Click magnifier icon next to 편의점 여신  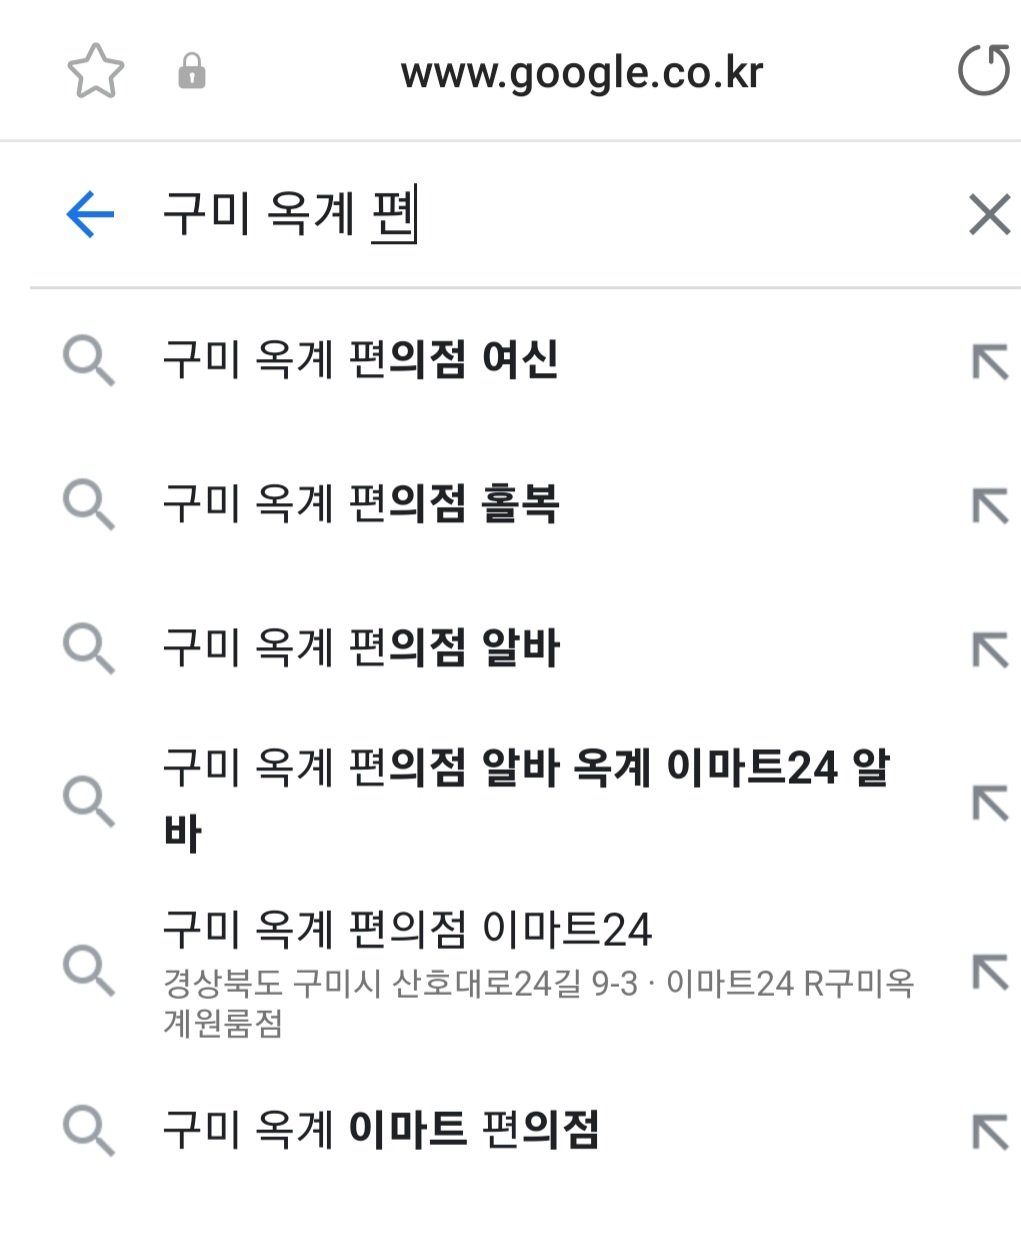pos(88,360)
